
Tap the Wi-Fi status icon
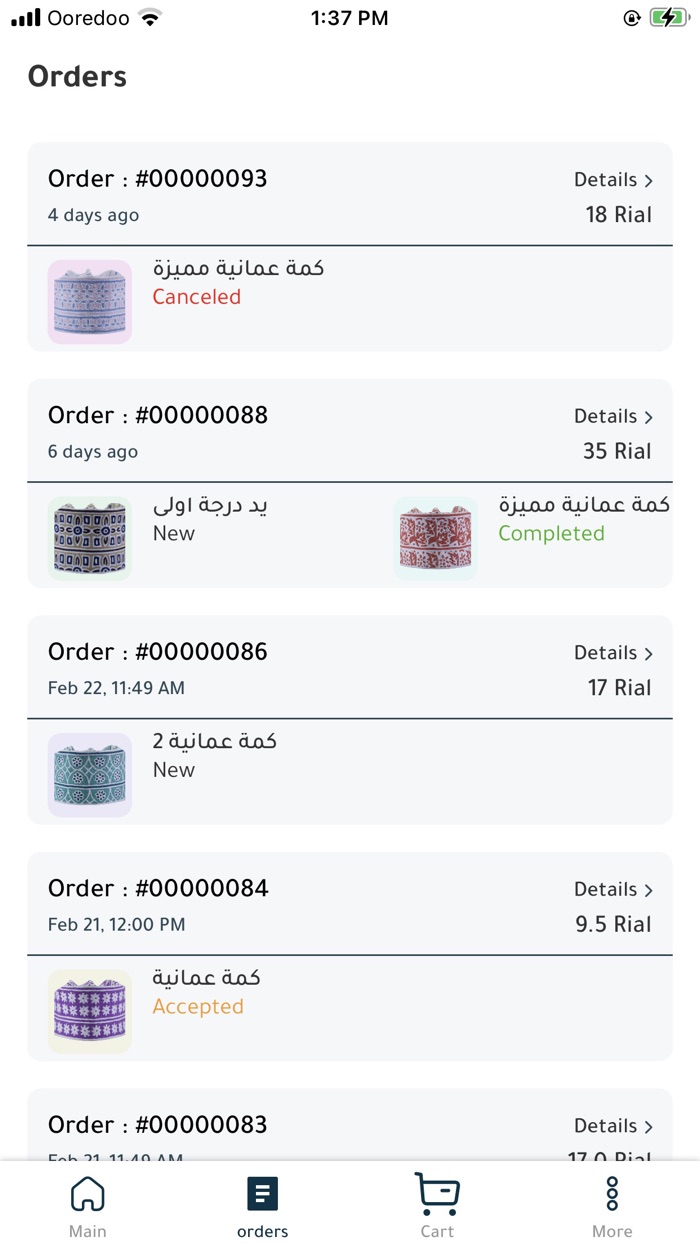tap(150, 18)
